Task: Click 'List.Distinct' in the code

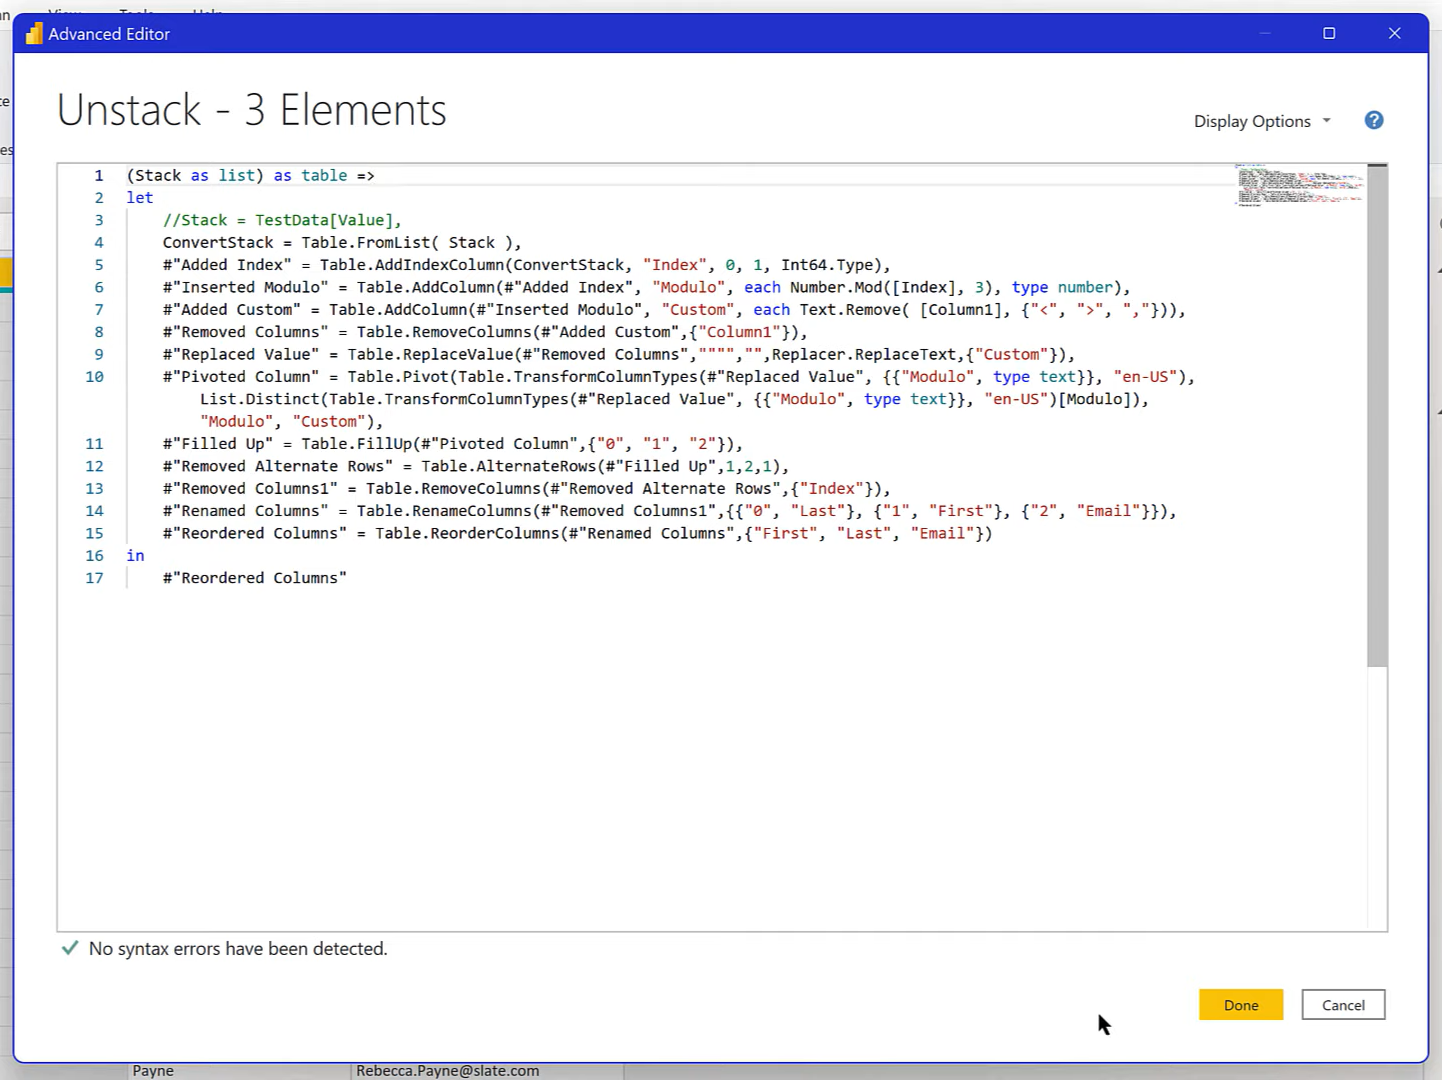Action: tap(260, 399)
